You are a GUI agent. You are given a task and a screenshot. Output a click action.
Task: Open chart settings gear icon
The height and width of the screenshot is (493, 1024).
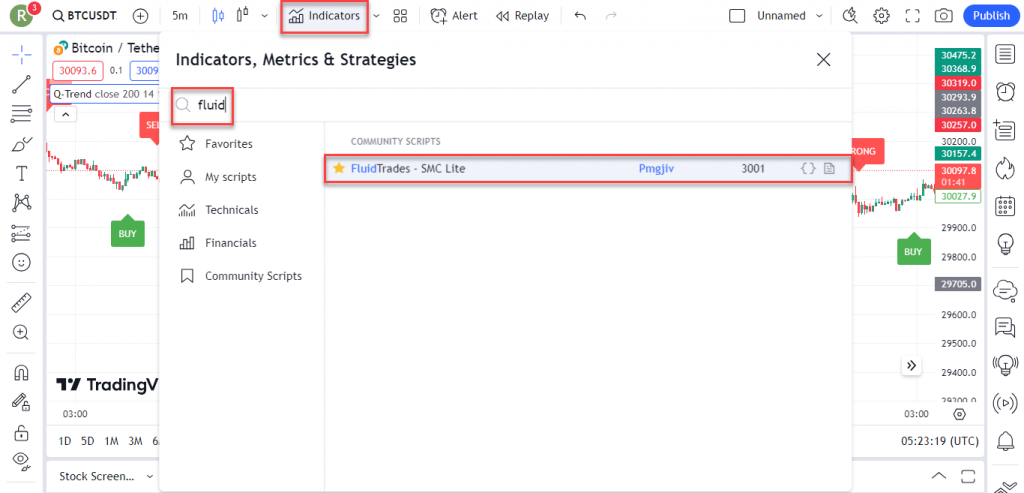pos(882,16)
